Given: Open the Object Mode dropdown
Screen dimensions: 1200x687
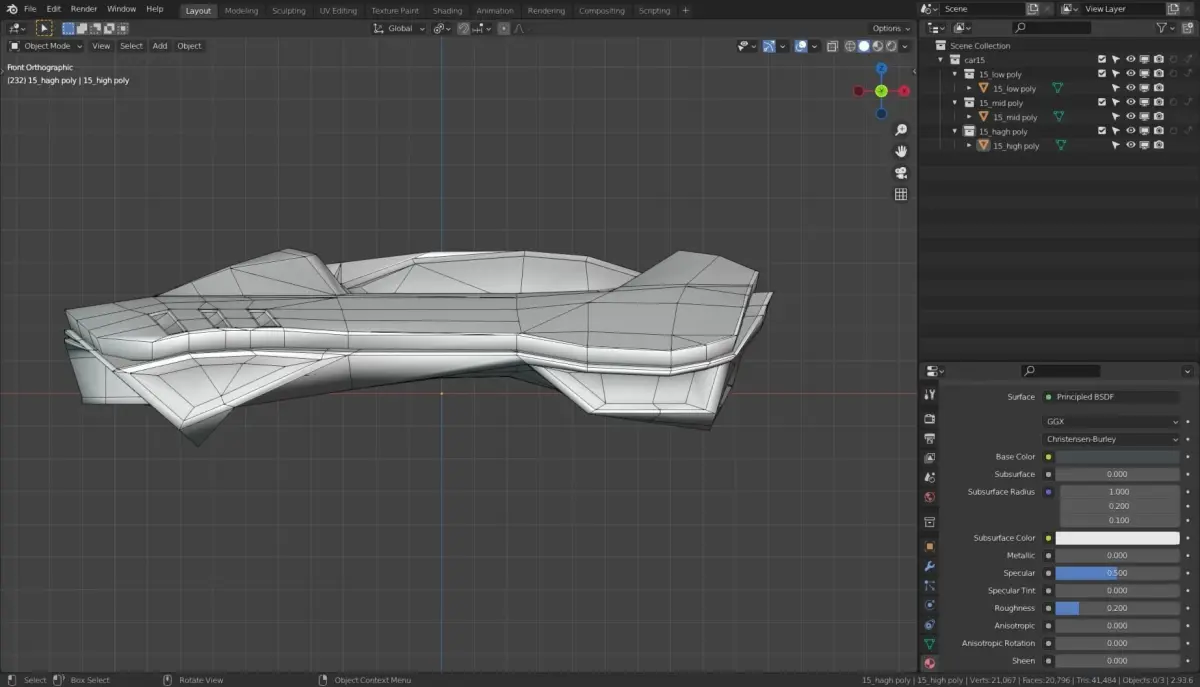Looking at the screenshot, I should pyautogui.click(x=47, y=46).
